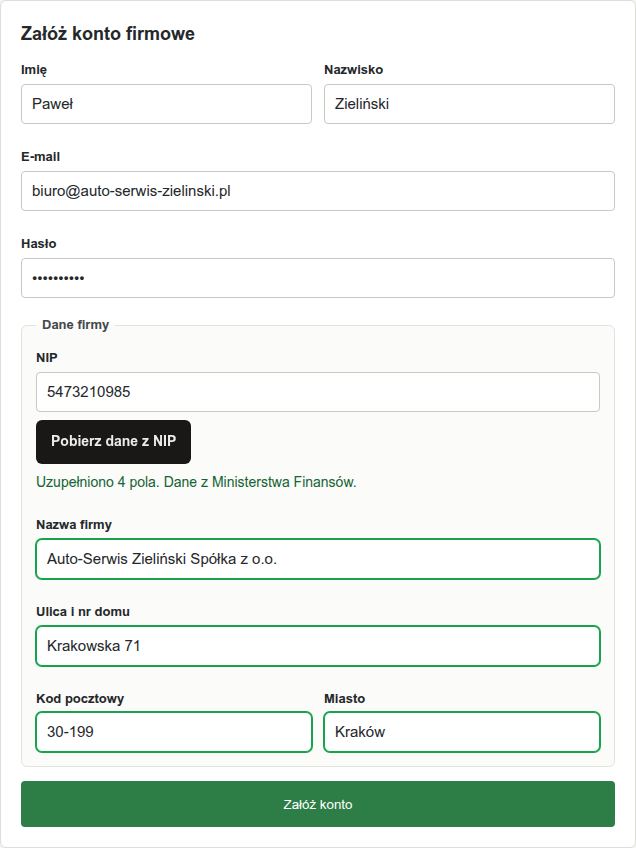Fetch company data with Pobierz dane z NIP
The height and width of the screenshot is (848, 636).
point(114,441)
